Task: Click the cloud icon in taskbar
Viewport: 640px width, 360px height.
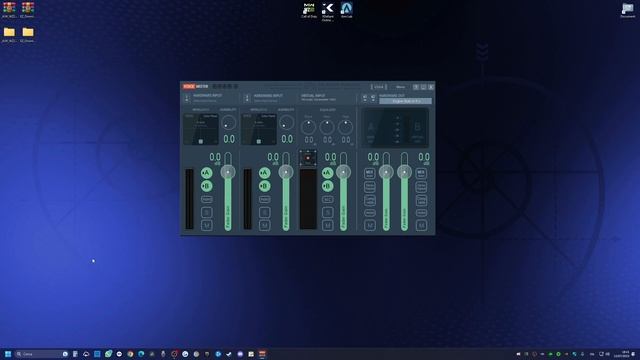Action: point(86,354)
